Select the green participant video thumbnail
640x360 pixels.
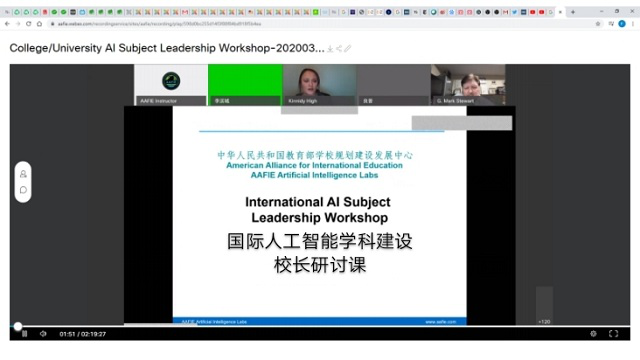tap(245, 85)
